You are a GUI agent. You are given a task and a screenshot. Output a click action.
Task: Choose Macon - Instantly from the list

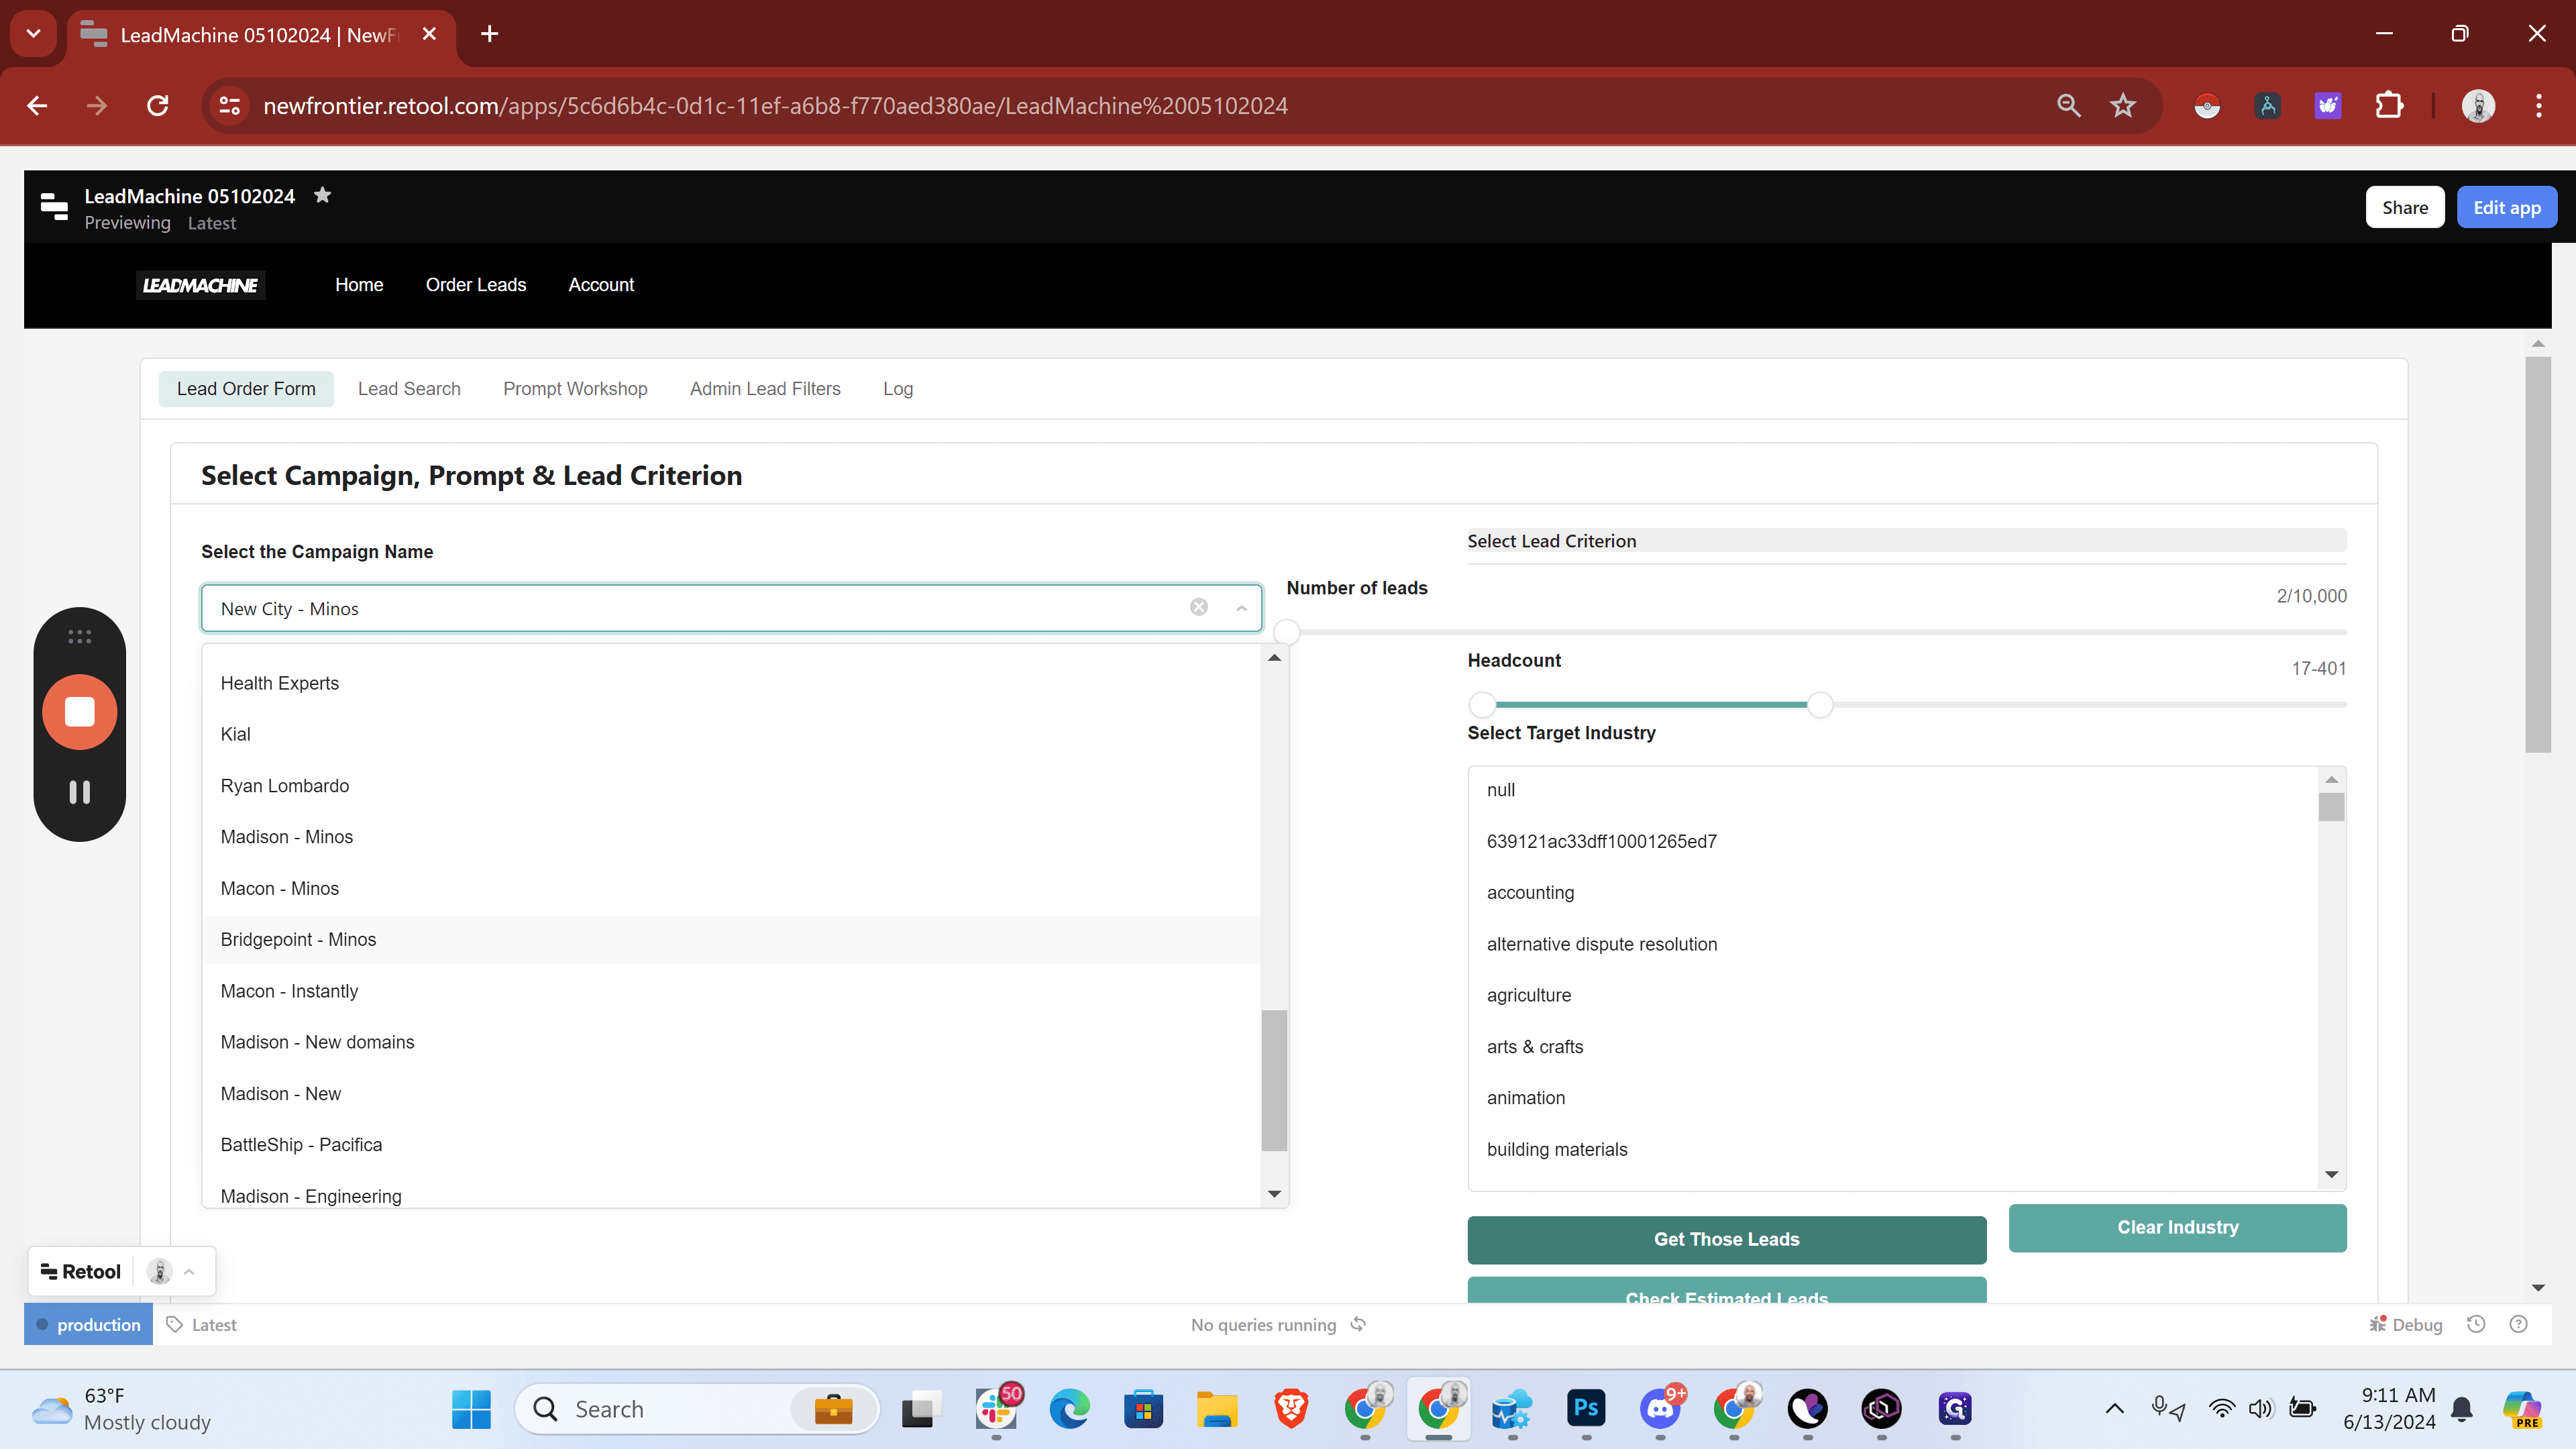[731, 991]
